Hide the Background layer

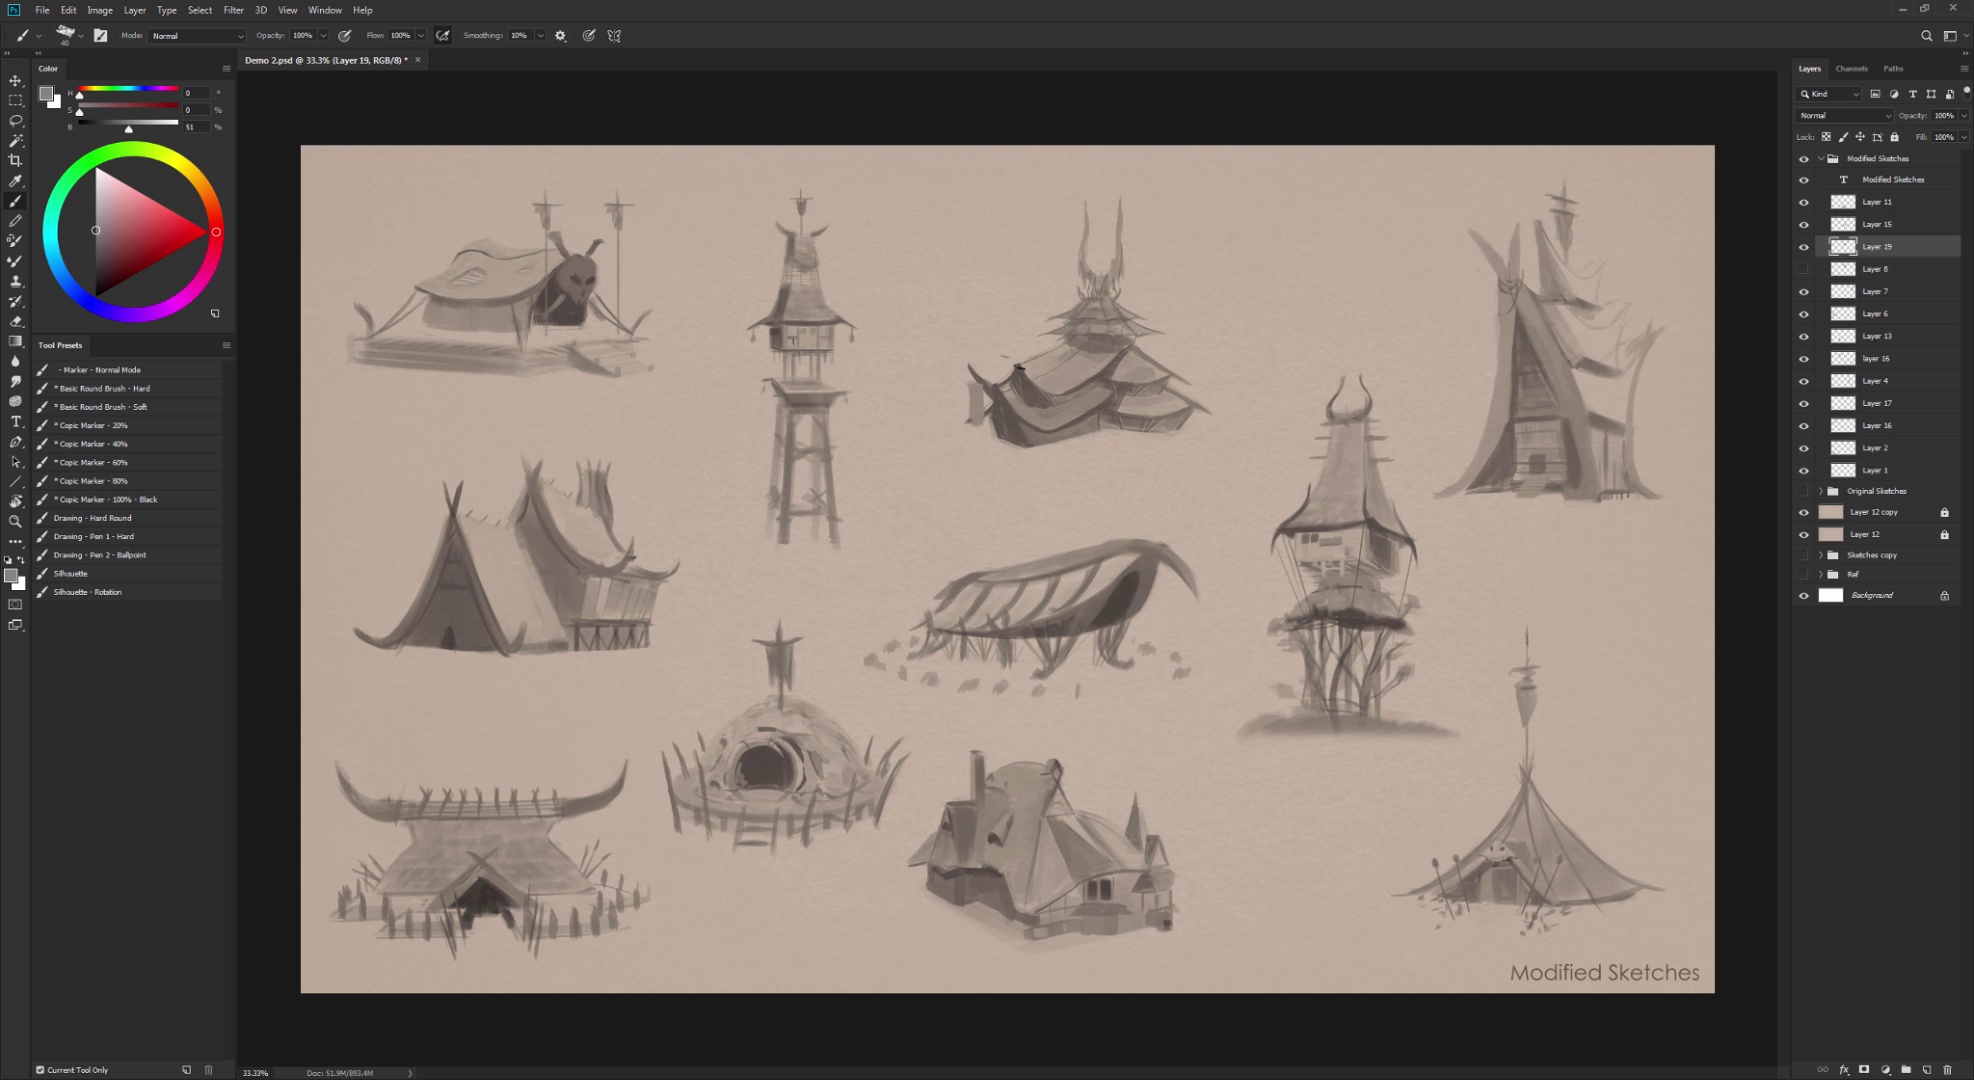pyautogui.click(x=1804, y=596)
